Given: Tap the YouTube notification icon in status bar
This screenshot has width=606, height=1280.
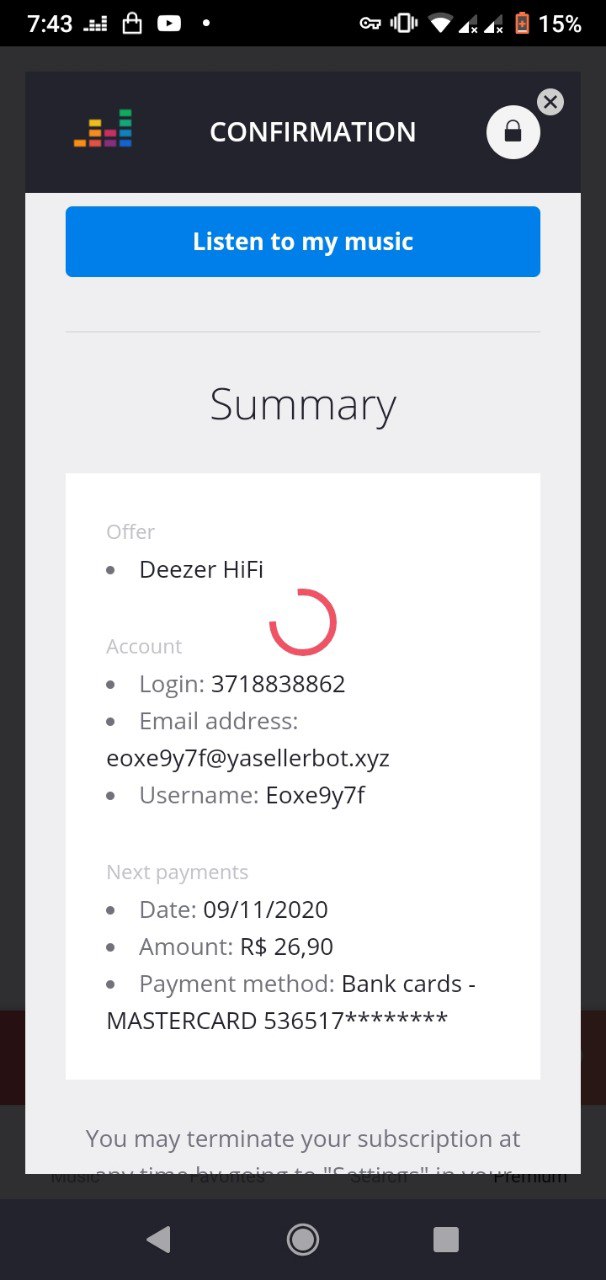Looking at the screenshot, I should coord(169,23).
